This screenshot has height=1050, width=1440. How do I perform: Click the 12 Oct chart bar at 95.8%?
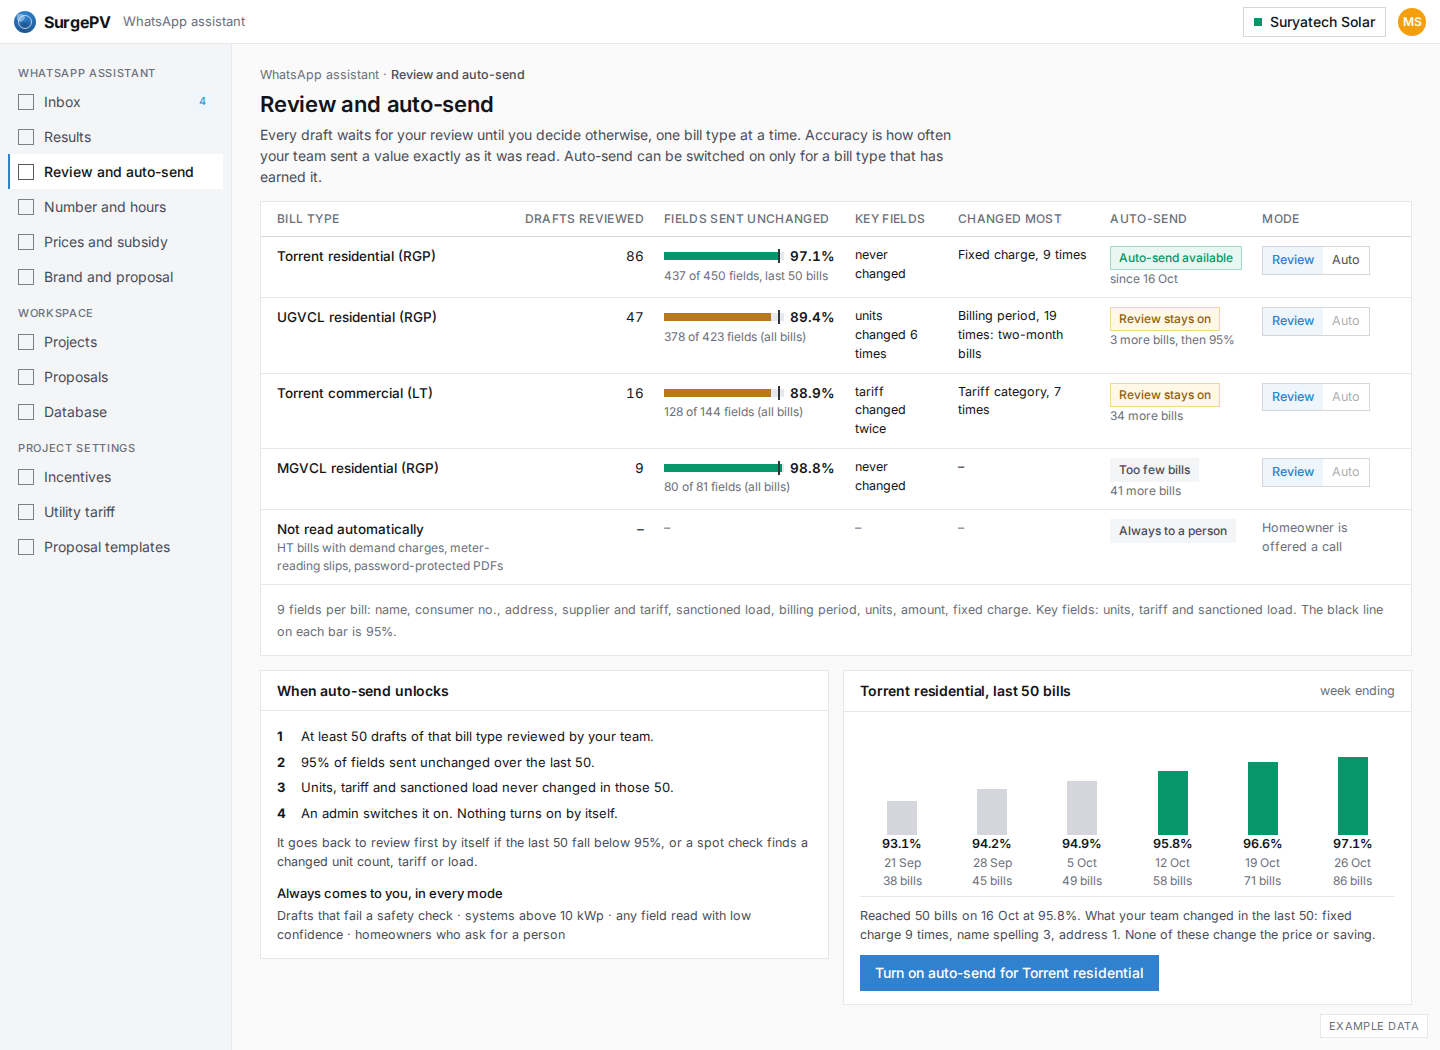(x=1172, y=803)
